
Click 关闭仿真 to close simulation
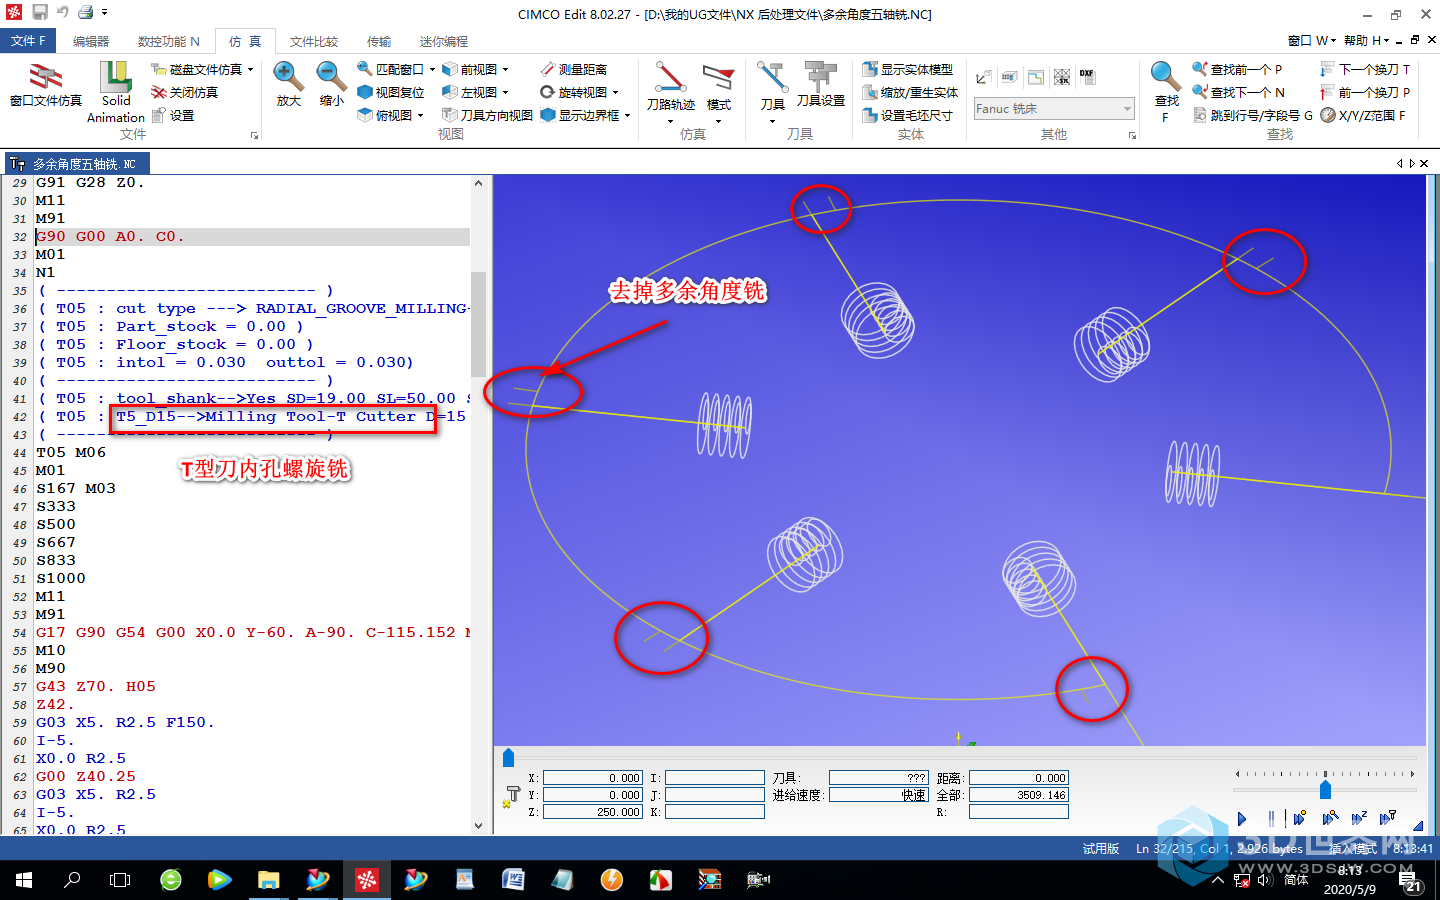pyautogui.click(x=185, y=92)
